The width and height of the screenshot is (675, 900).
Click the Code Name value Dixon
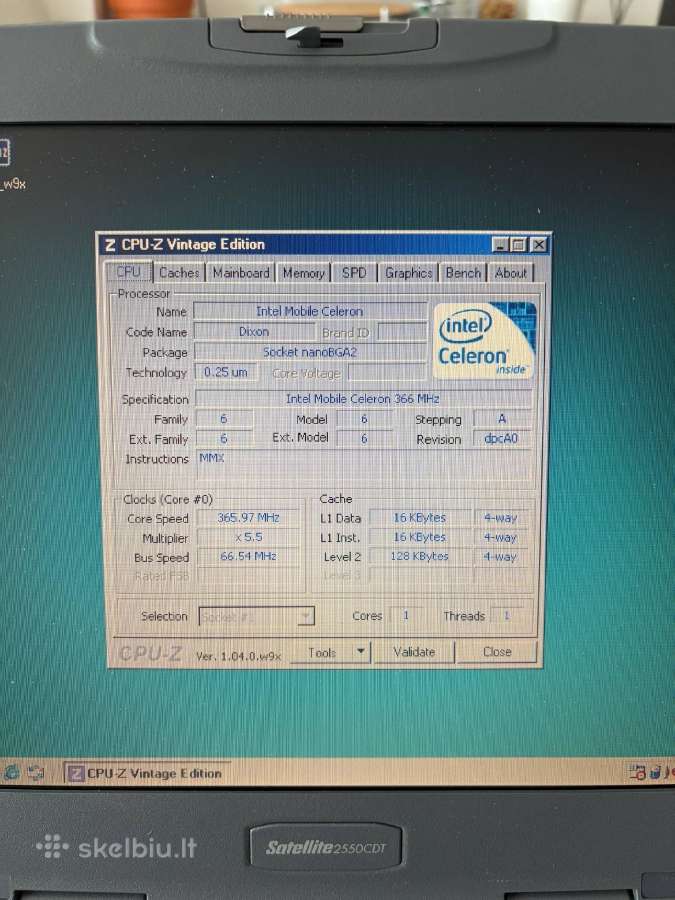click(254, 332)
